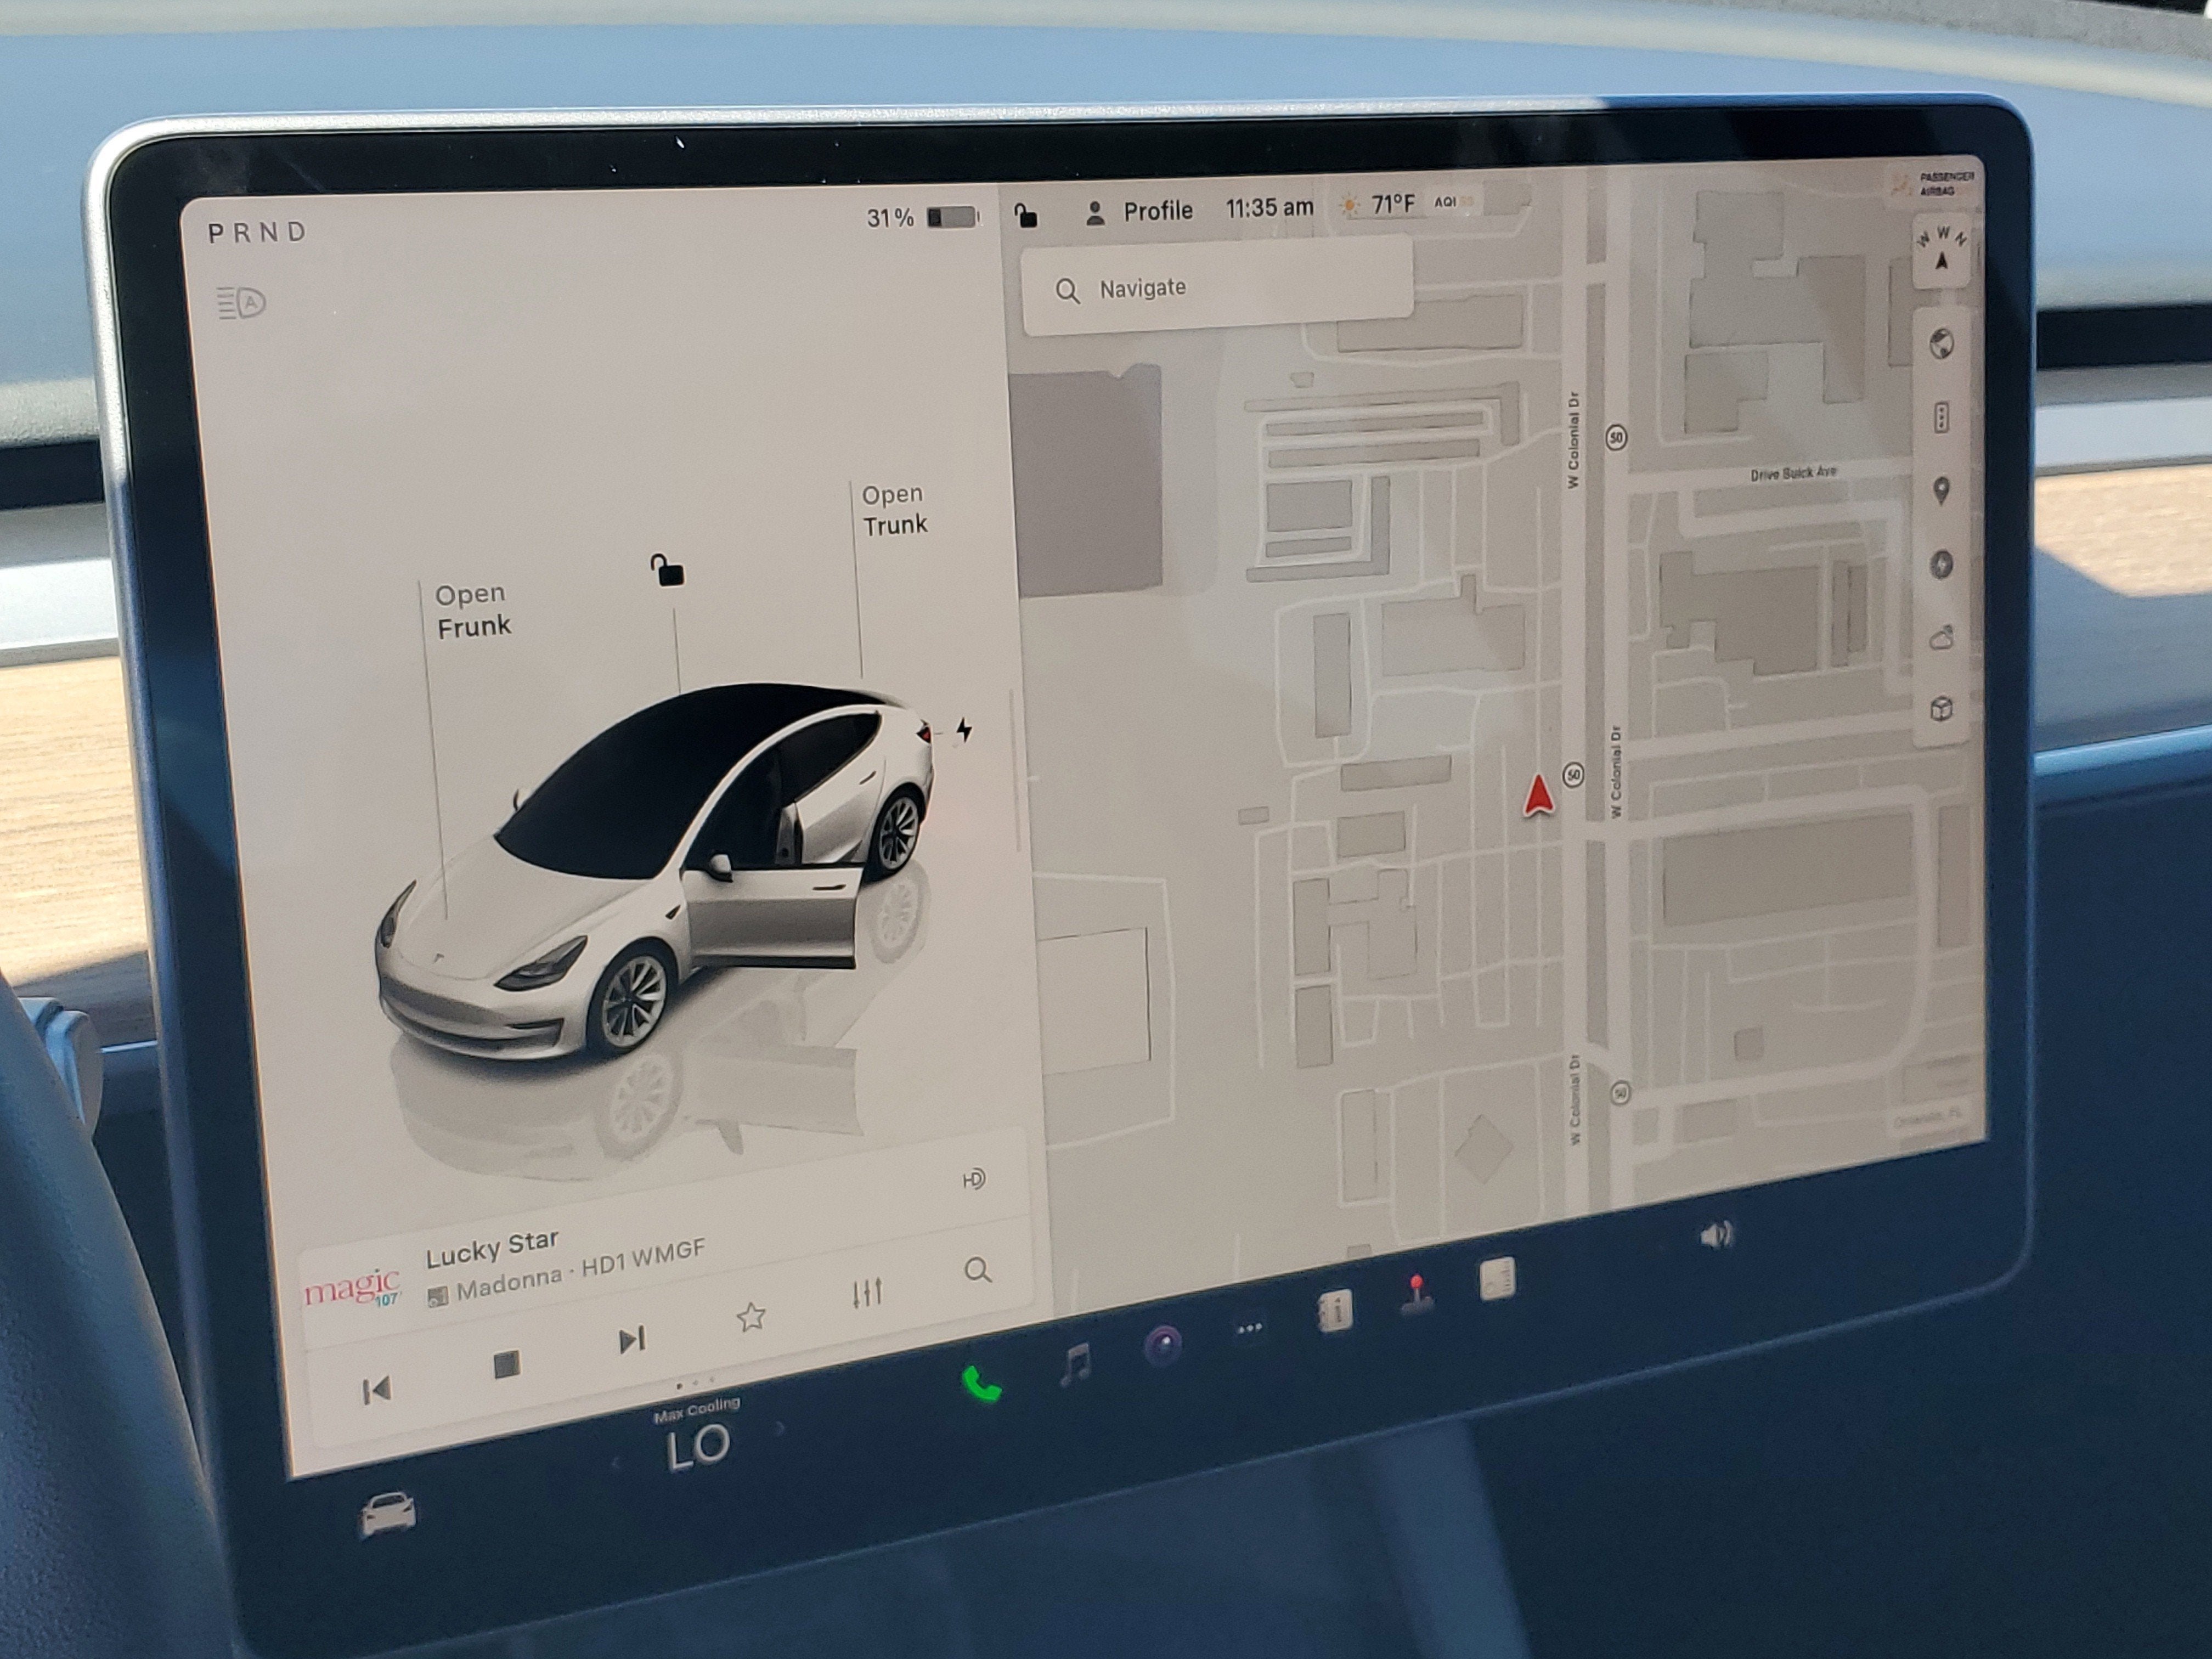Click the magnifier to search radio stations
The height and width of the screenshot is (1659, 2212).
[x=978, y=1270]
